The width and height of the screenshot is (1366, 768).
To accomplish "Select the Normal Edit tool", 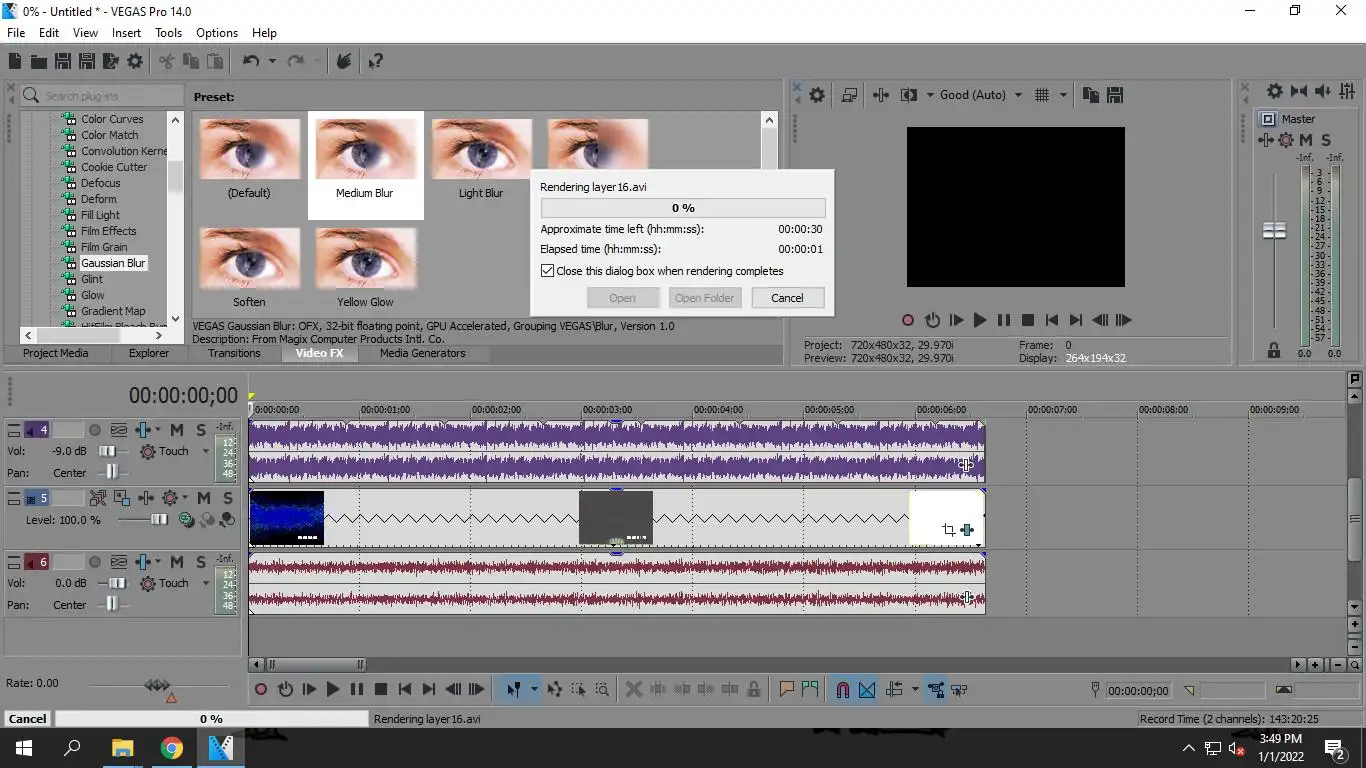I will pyautogui.click(x=513, y=689).
